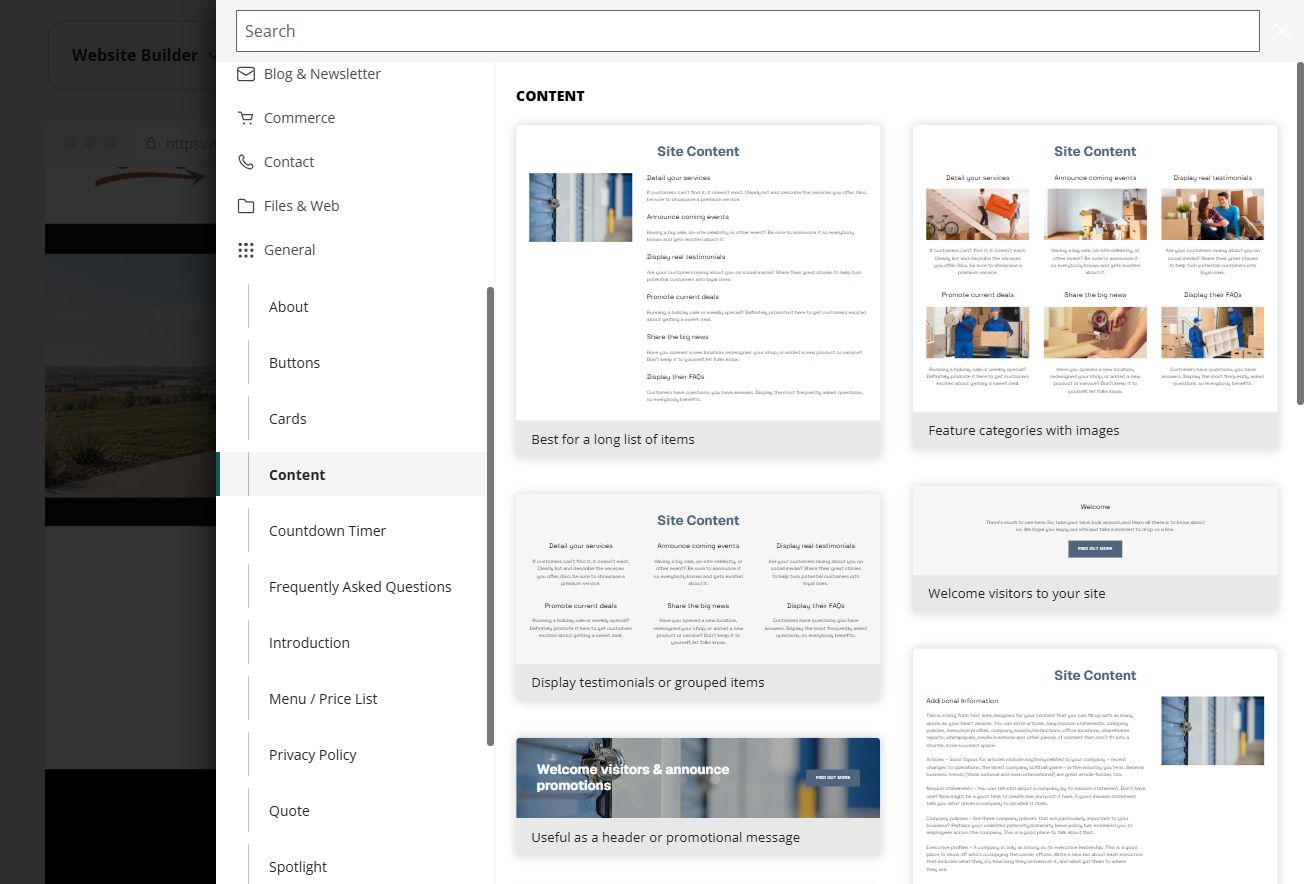This screenshot has width=1304, height=884.
Task: Pick 'Feature categories with images' layout
Action: coord(1095,287)
